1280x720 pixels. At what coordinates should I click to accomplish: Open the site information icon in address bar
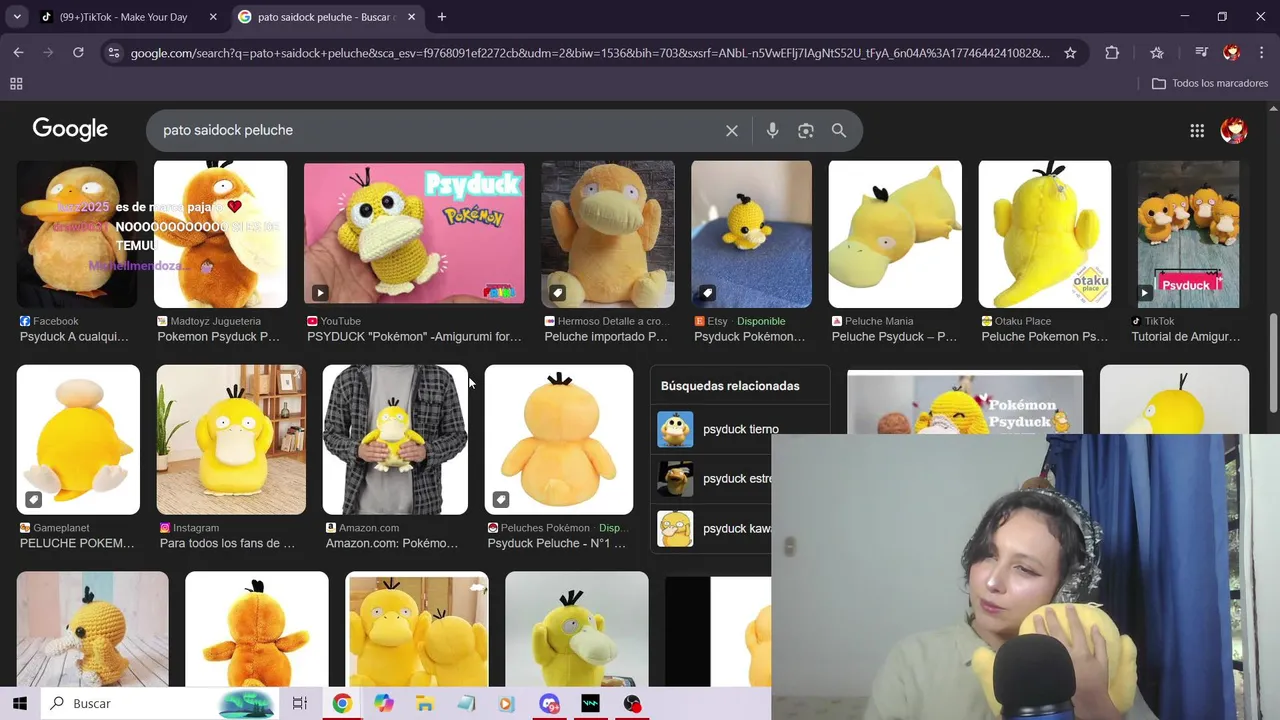click(114, 52)
